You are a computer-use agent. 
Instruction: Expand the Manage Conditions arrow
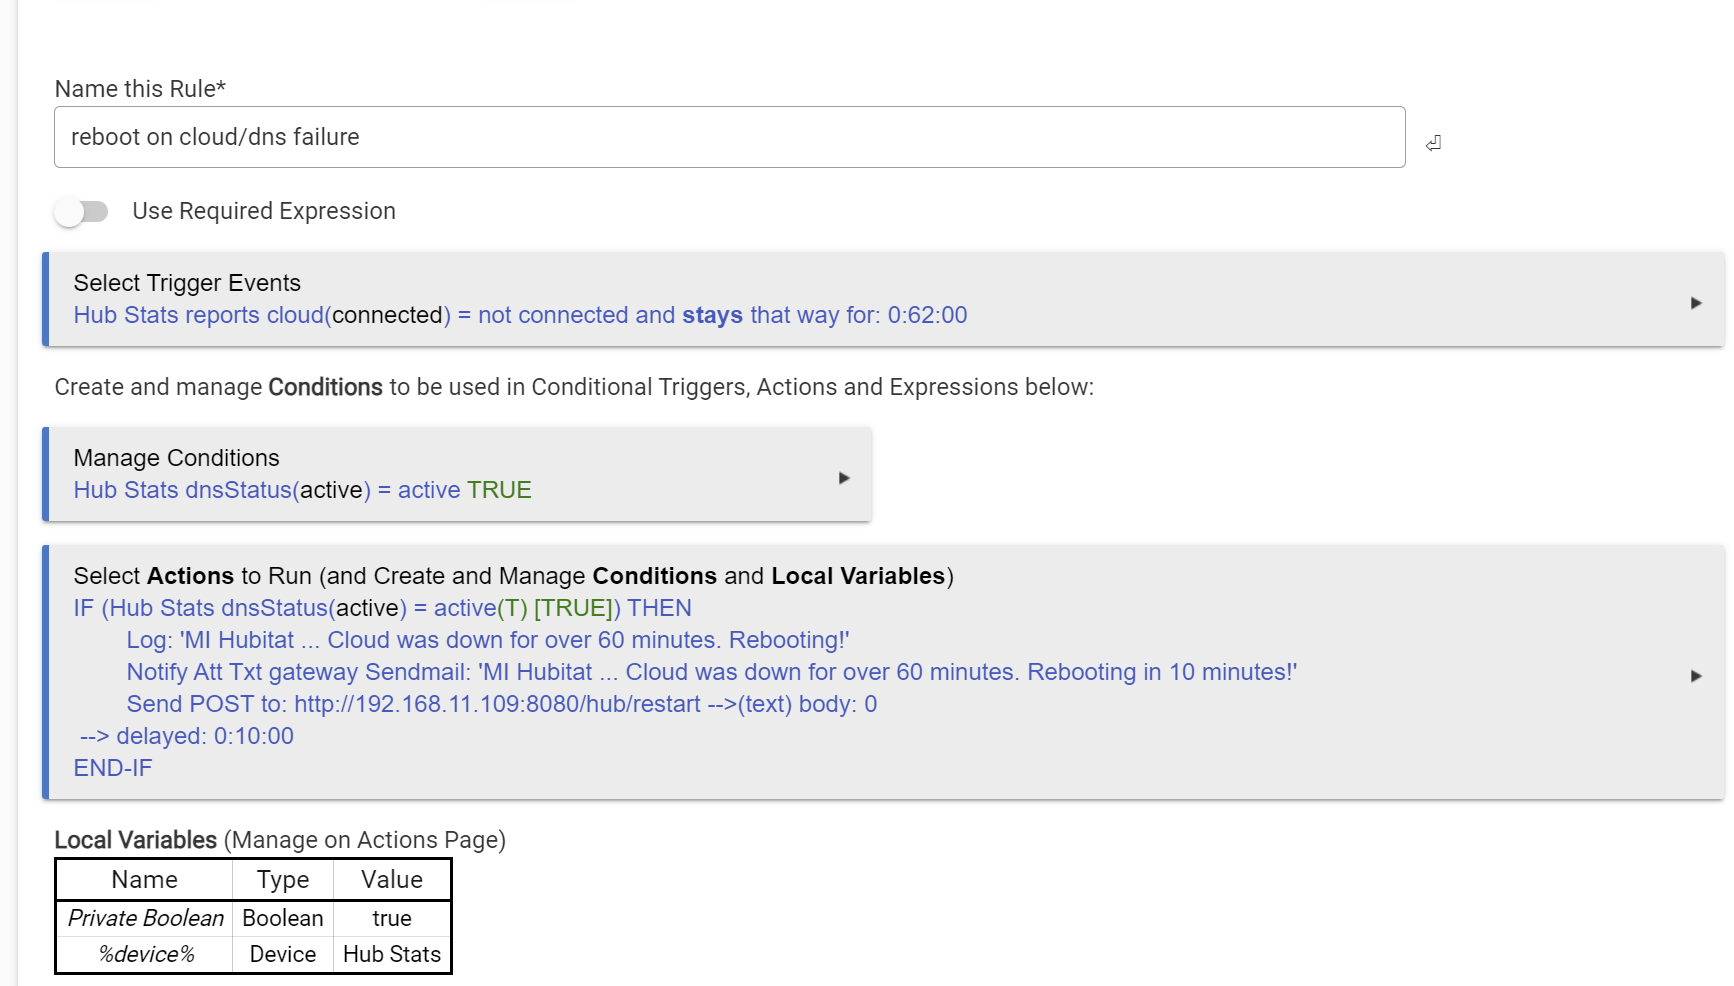pos(843,478)
